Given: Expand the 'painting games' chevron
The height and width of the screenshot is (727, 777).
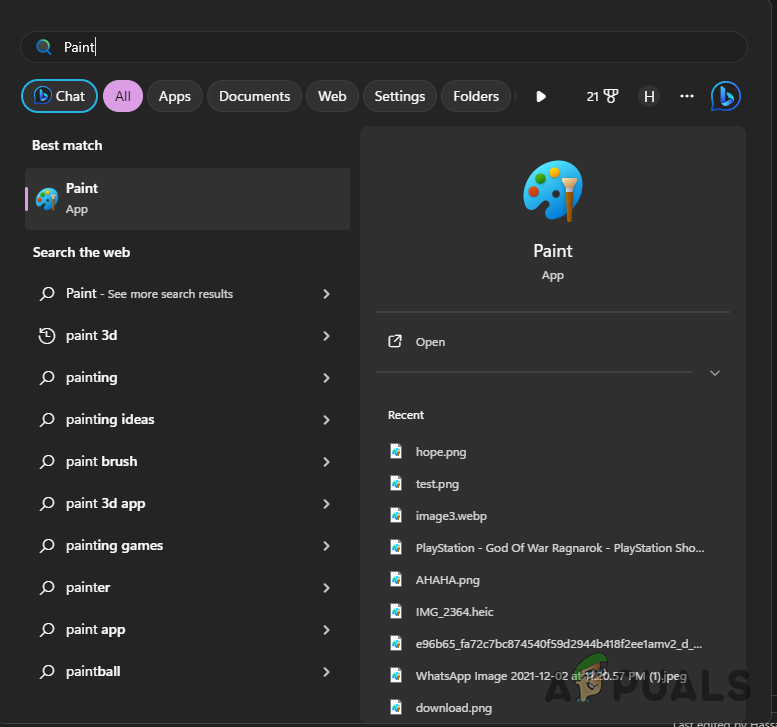Looking at the screenshot, I should 326,546.
